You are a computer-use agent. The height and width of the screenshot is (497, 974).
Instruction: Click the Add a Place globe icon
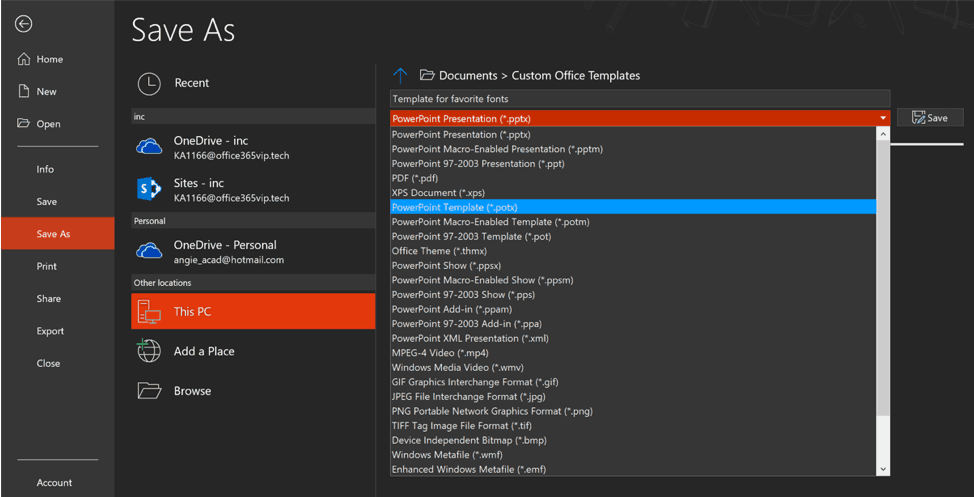pyautogui.click(x=148, y=351)
